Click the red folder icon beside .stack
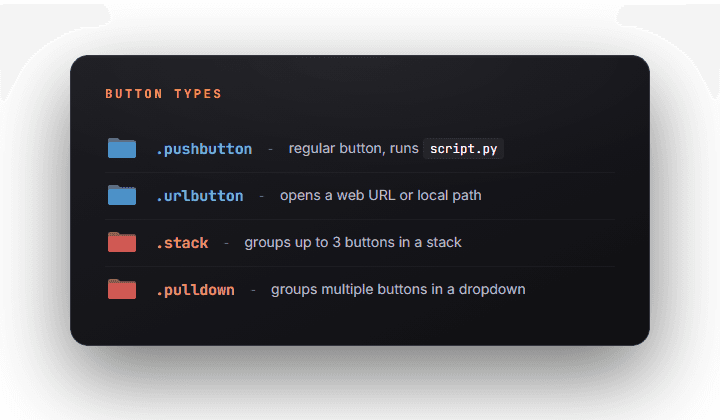The height and width of the screenshot is (420, 720). 122,242
